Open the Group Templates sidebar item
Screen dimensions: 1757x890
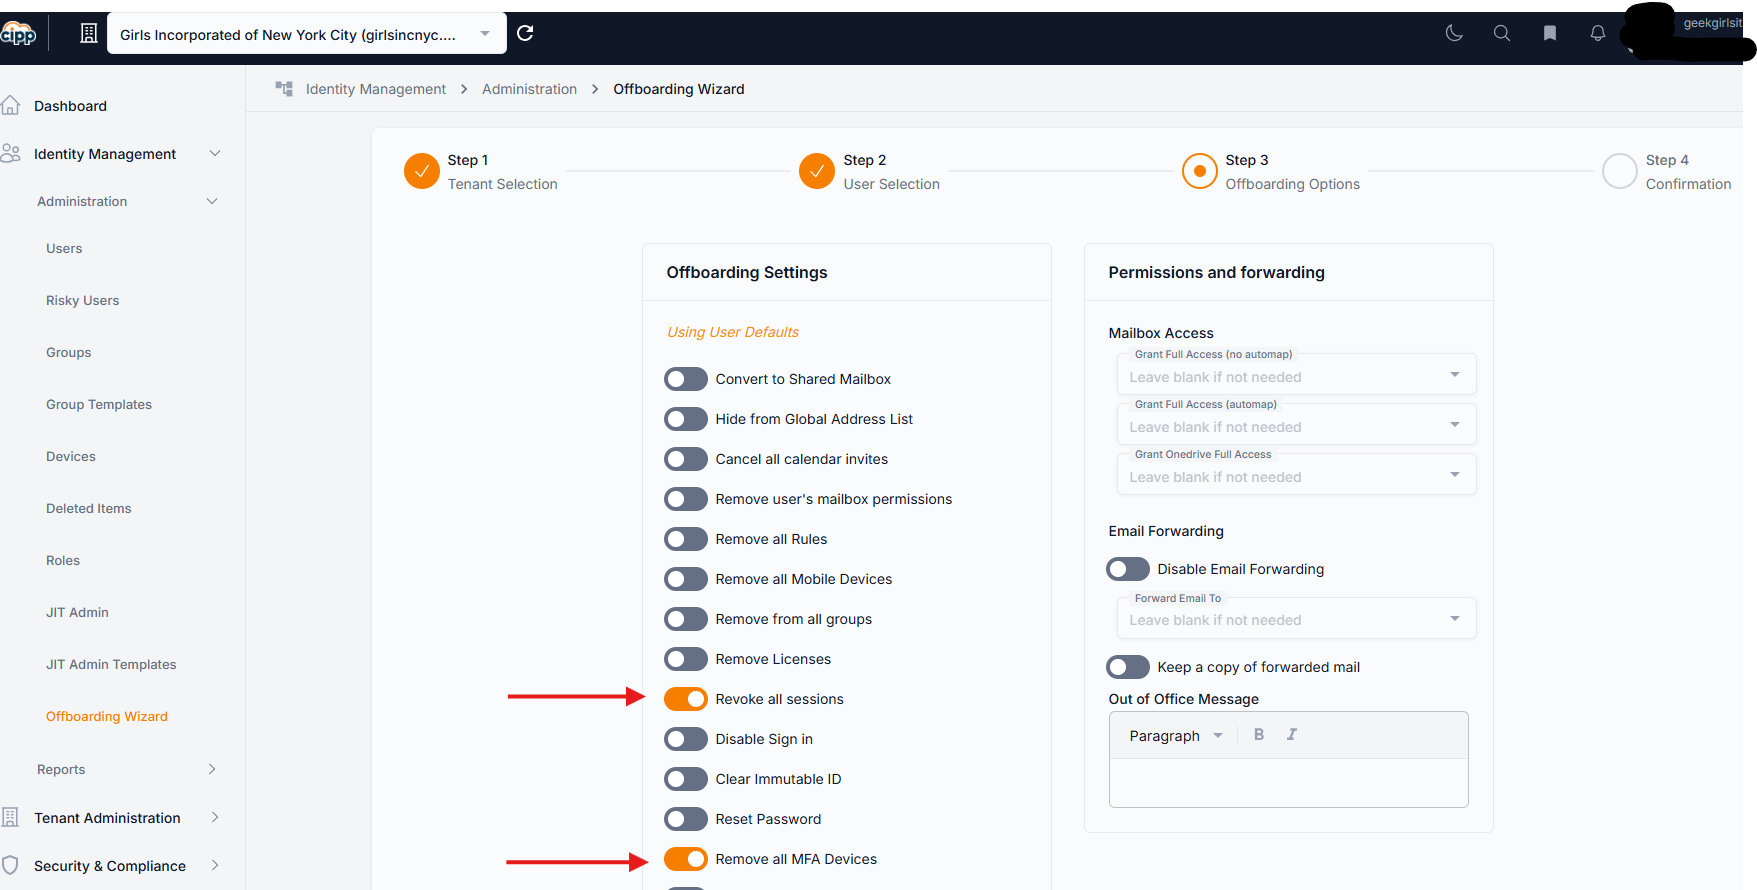[99, 404]
